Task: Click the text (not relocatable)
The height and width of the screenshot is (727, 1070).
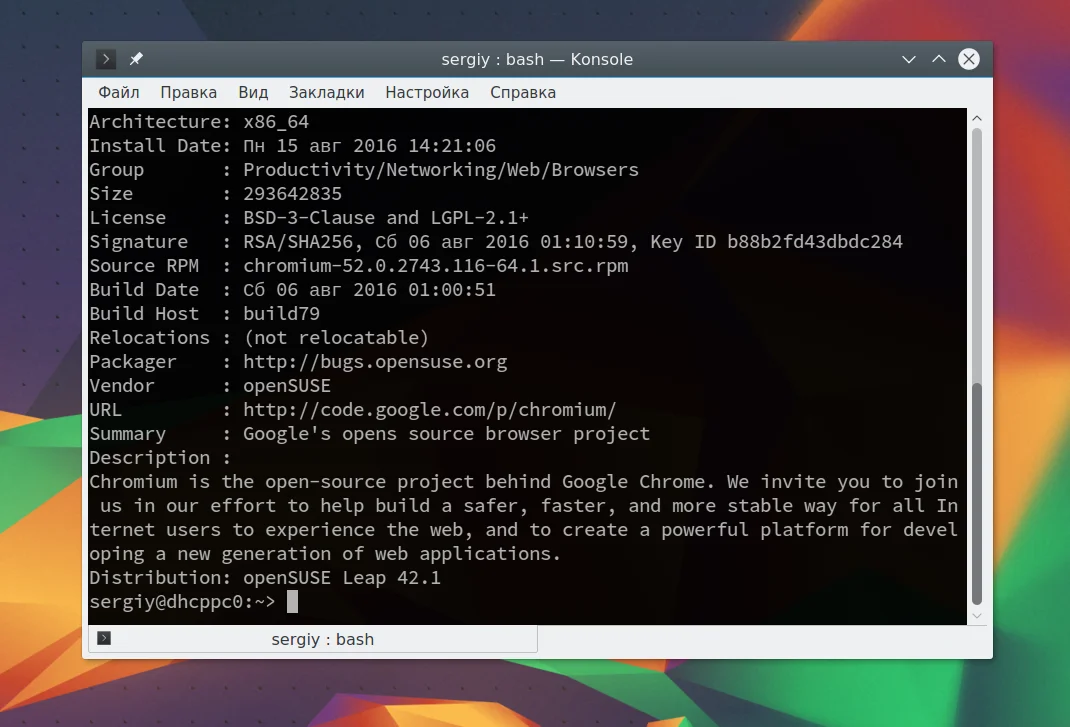Action: coord(336,338)
